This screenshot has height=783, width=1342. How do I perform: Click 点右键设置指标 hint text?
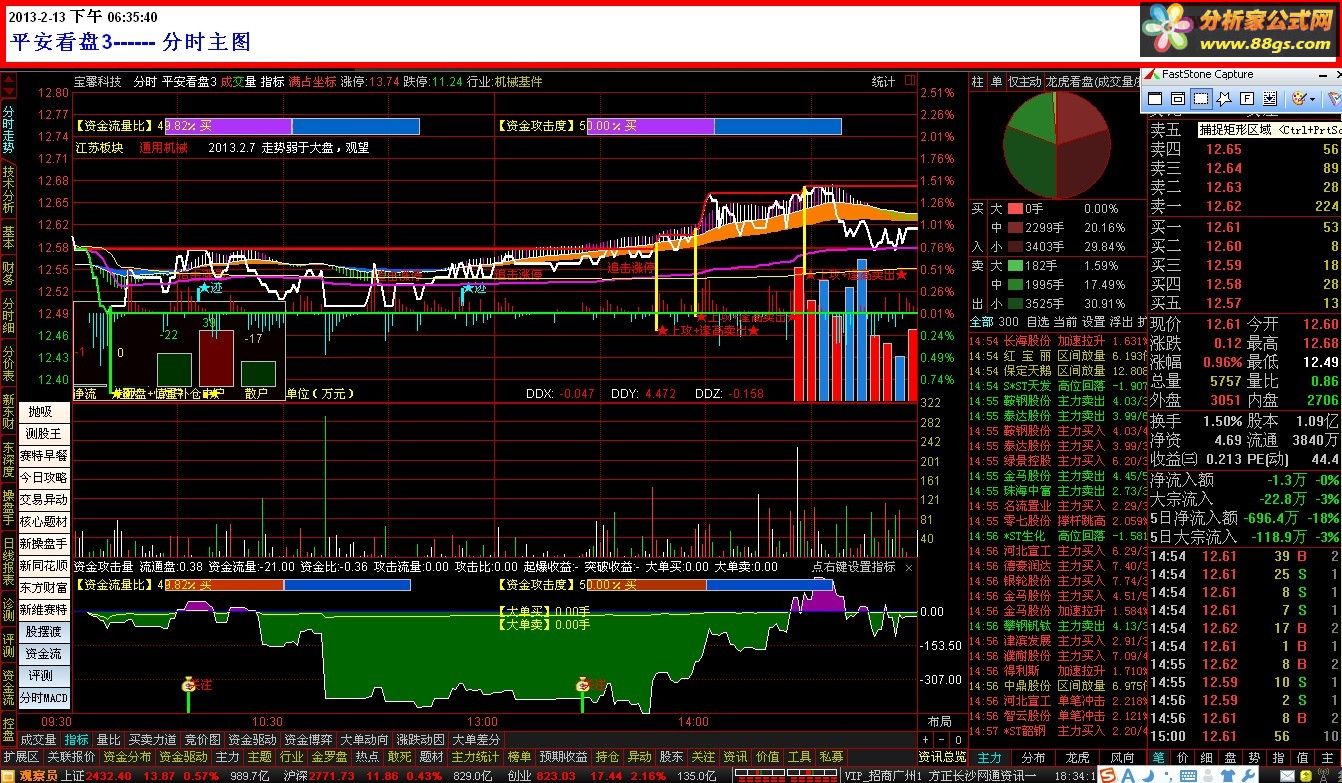[853, 567]
